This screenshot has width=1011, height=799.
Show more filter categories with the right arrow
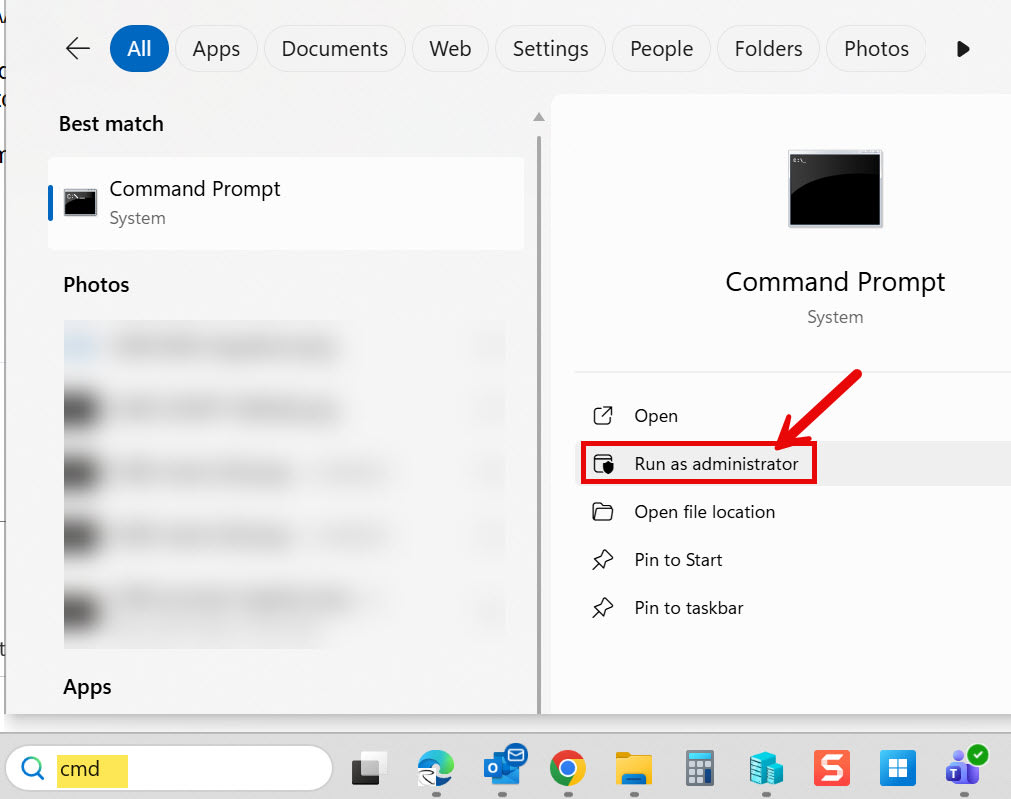963,49
